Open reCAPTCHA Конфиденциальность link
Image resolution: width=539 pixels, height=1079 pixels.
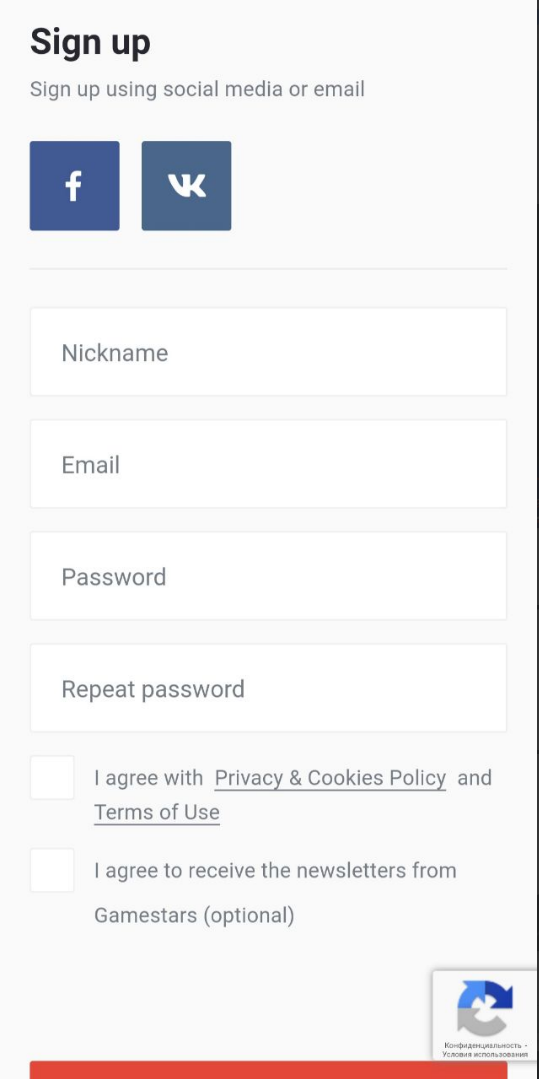click(483, 1045)
